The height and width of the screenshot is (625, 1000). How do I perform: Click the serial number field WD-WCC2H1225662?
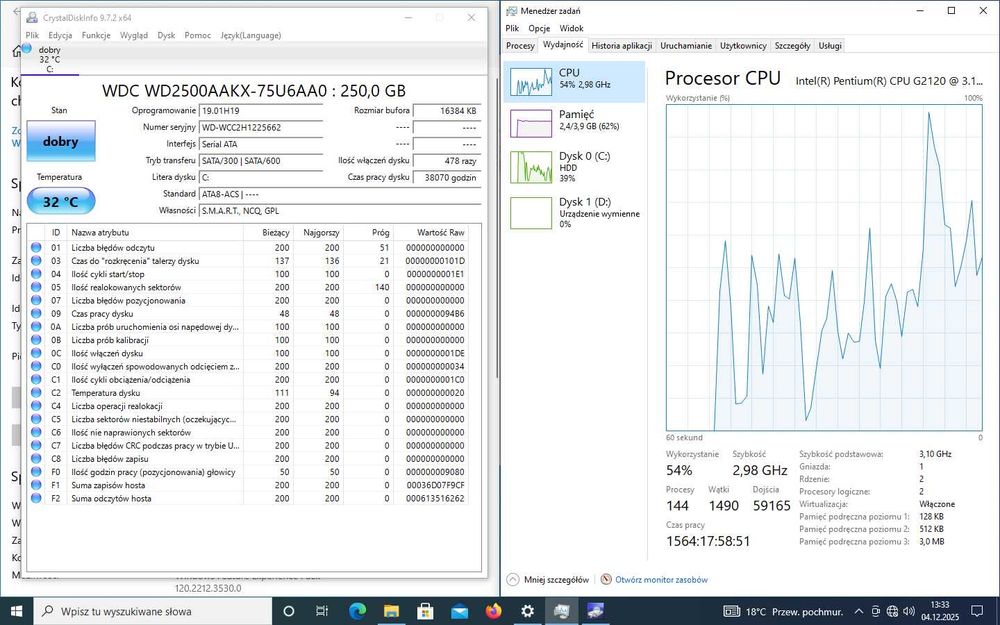click(261, 128)
